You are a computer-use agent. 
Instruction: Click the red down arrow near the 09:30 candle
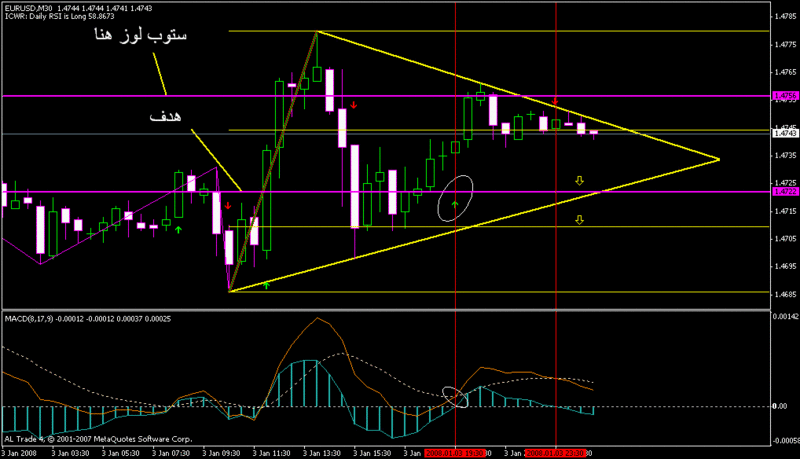(228, 206)
